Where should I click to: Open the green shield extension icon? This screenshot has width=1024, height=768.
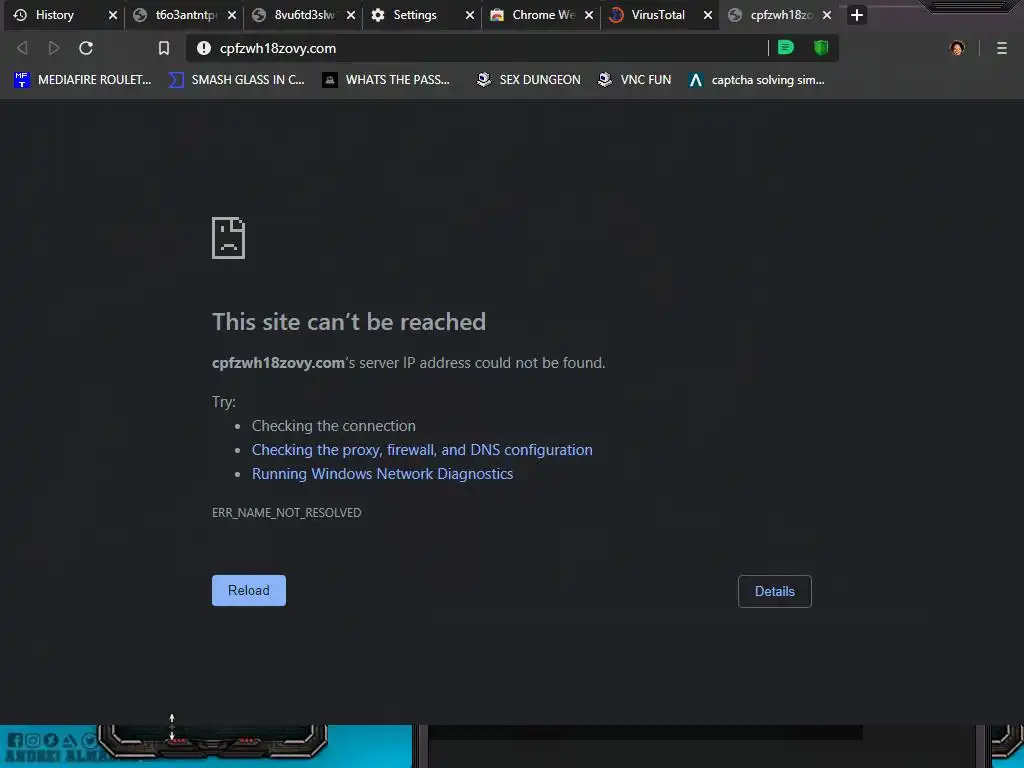tap(821, 48)
